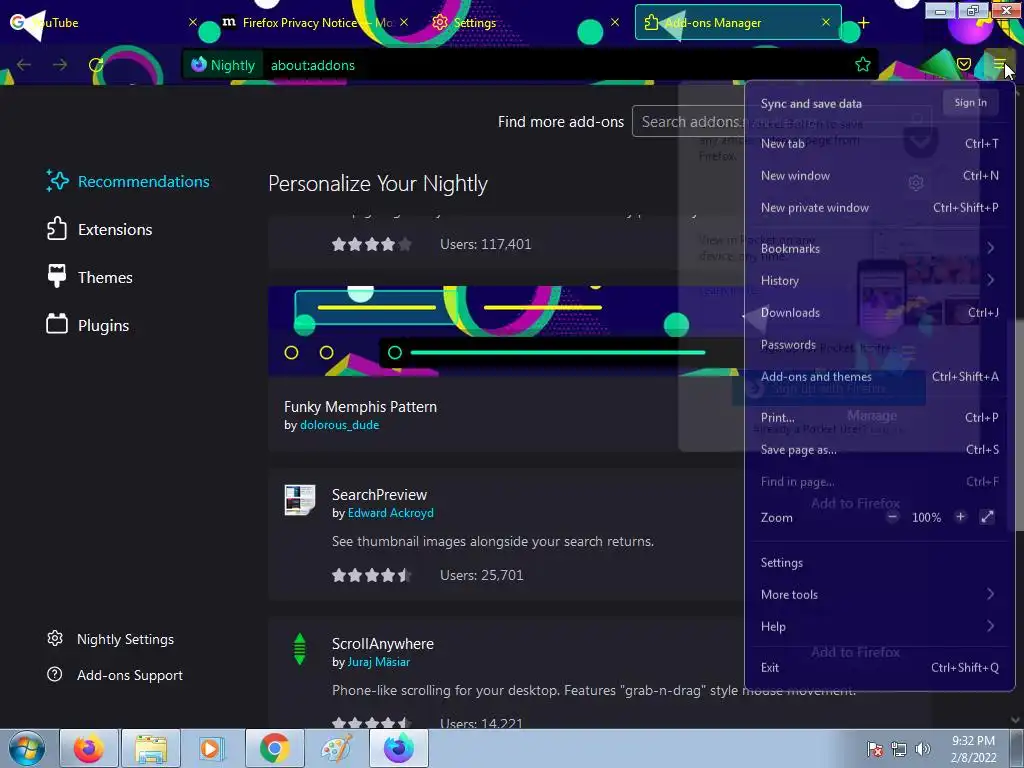Open media player from the taskbar

tap(212, 748)
